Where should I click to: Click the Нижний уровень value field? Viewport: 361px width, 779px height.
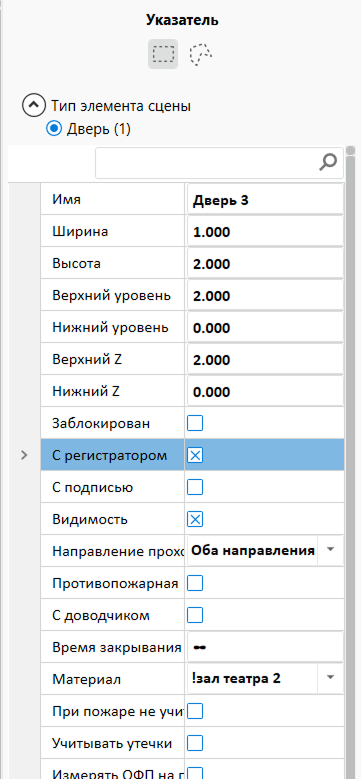[265, 328]
